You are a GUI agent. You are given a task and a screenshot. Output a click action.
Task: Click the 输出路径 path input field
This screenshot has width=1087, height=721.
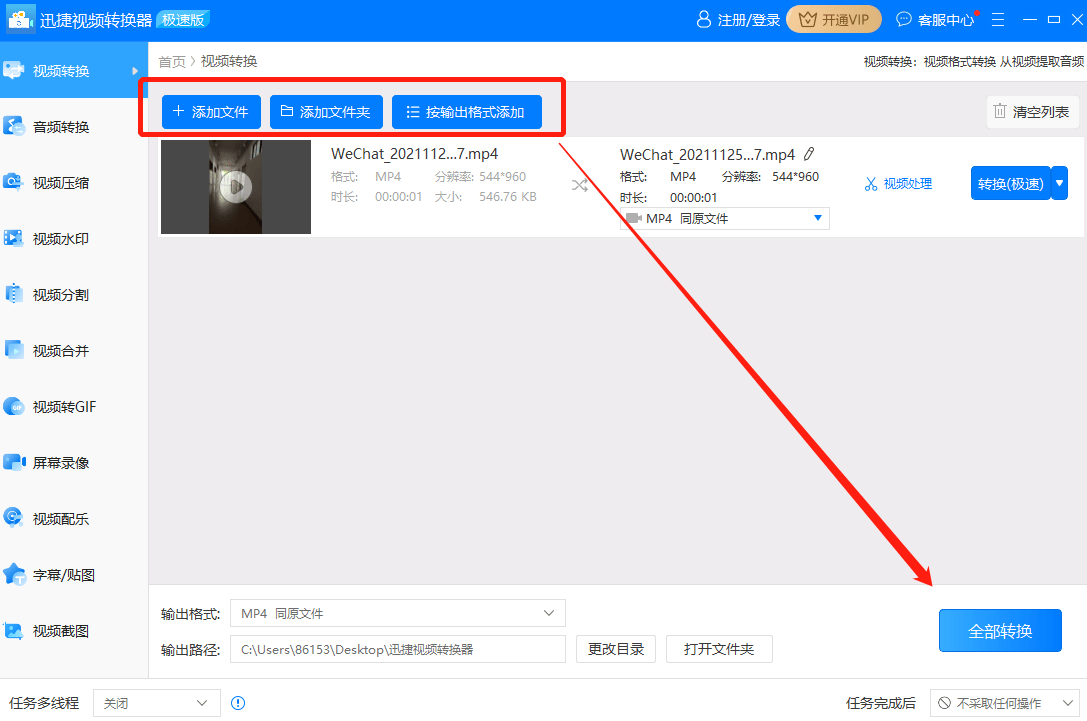pyautogui.click(x=397, y=649)
